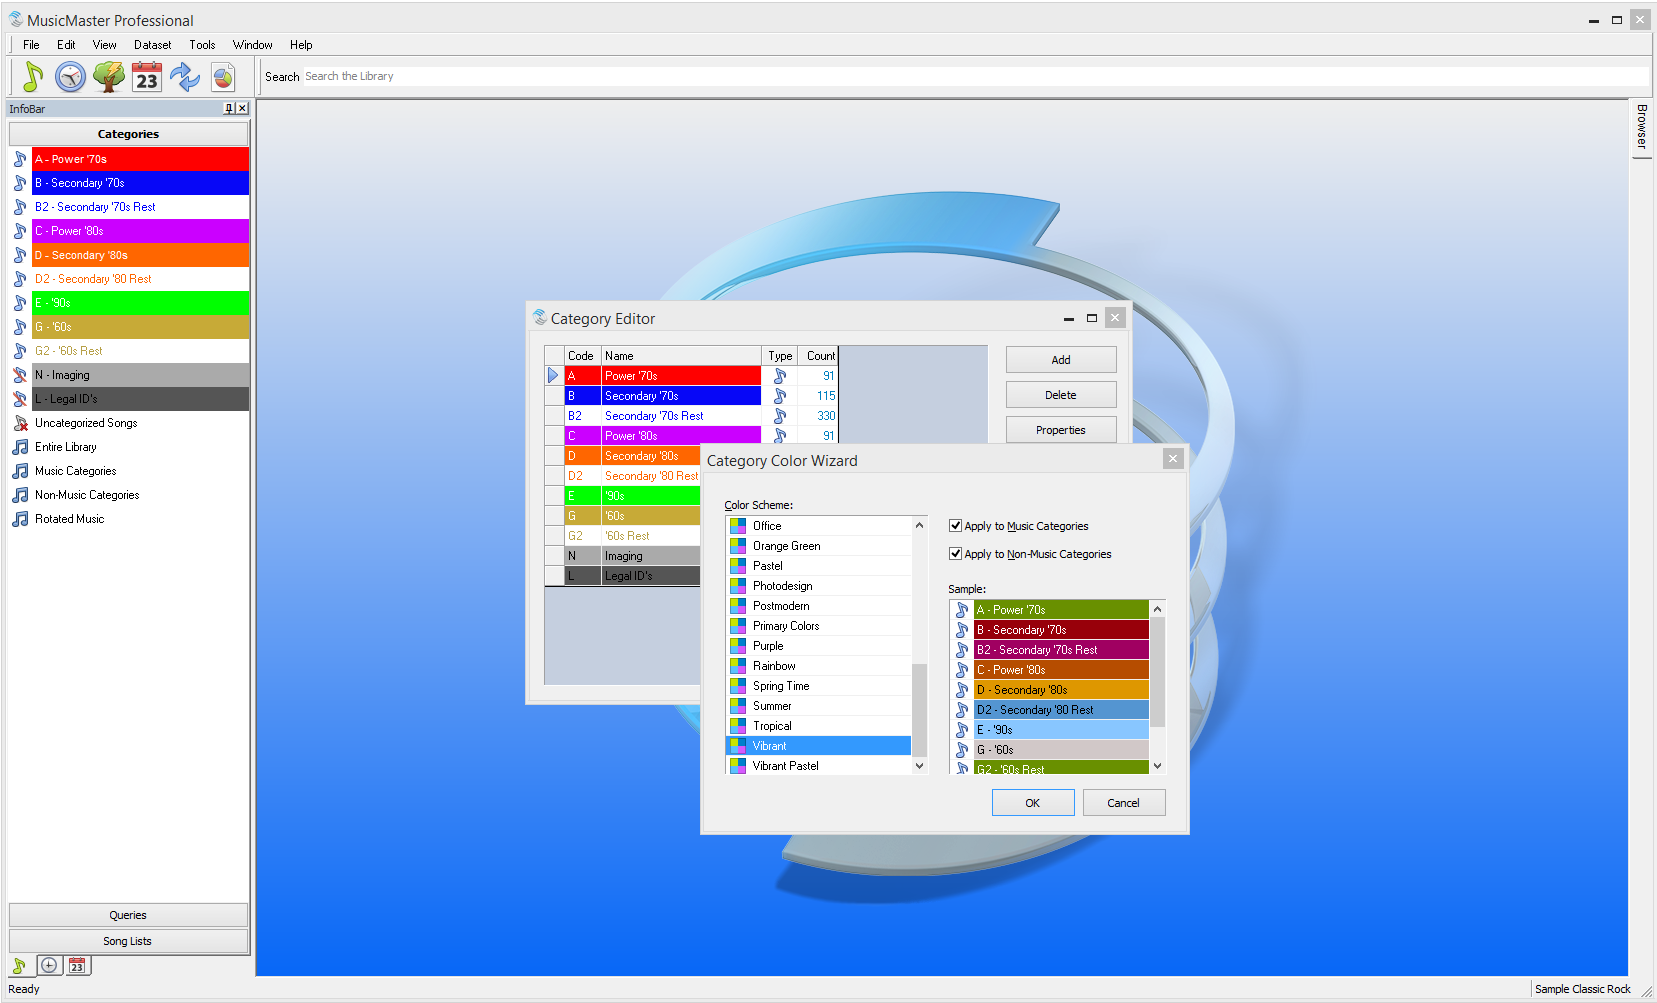The height and width of the screenshot is (1003, 1657).
Task: Close the Category Color Wizard dialog
Action: point(1173,459)
